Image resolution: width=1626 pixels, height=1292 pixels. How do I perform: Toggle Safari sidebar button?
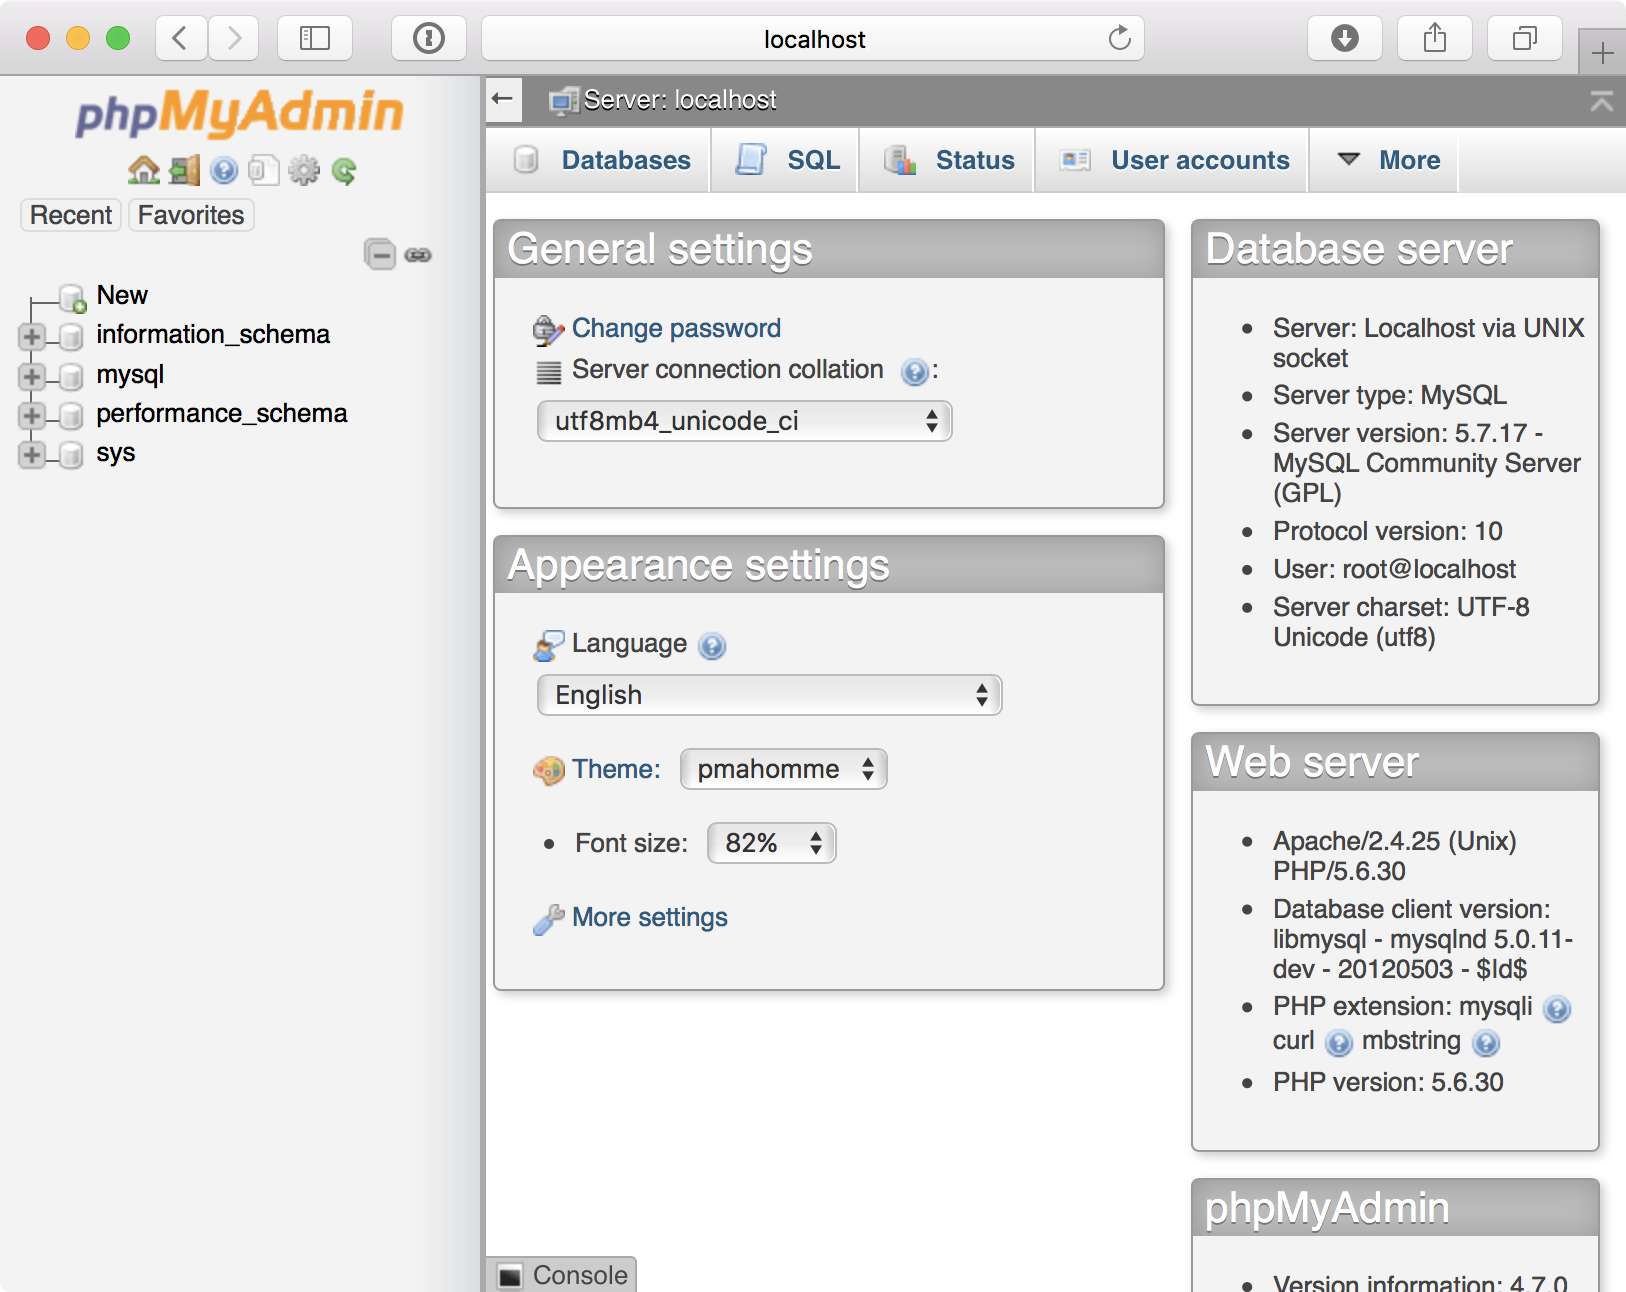[315, 39]
